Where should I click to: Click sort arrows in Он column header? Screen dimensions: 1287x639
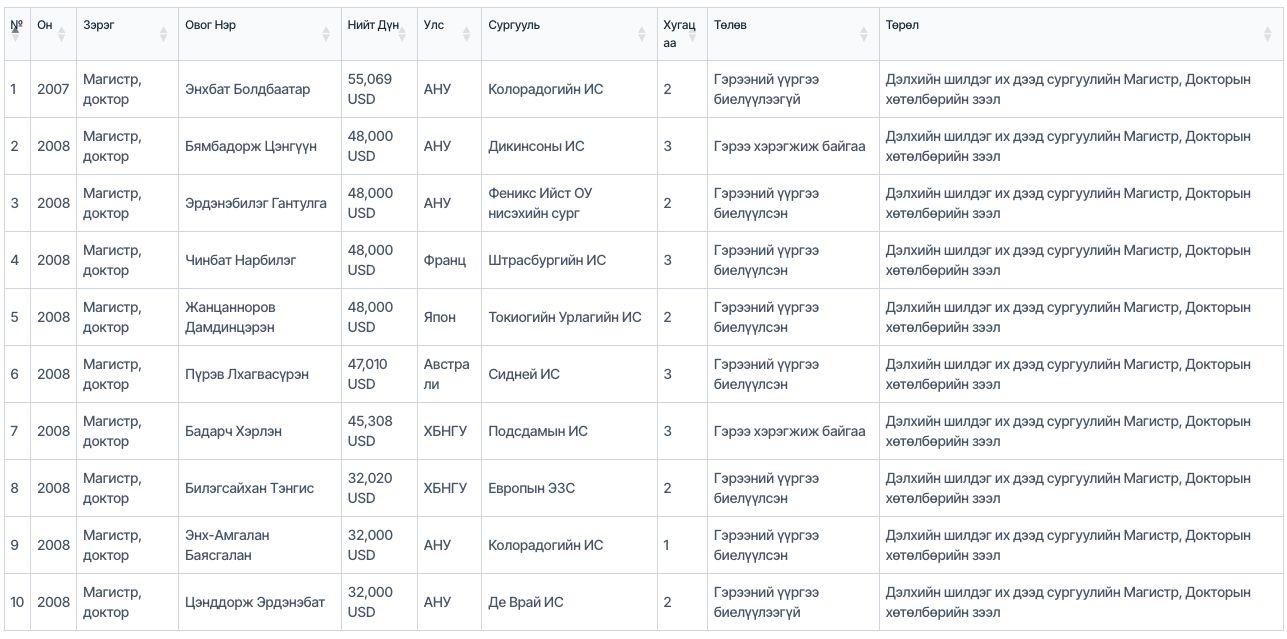pyautogui.click(x=61, y=34)
